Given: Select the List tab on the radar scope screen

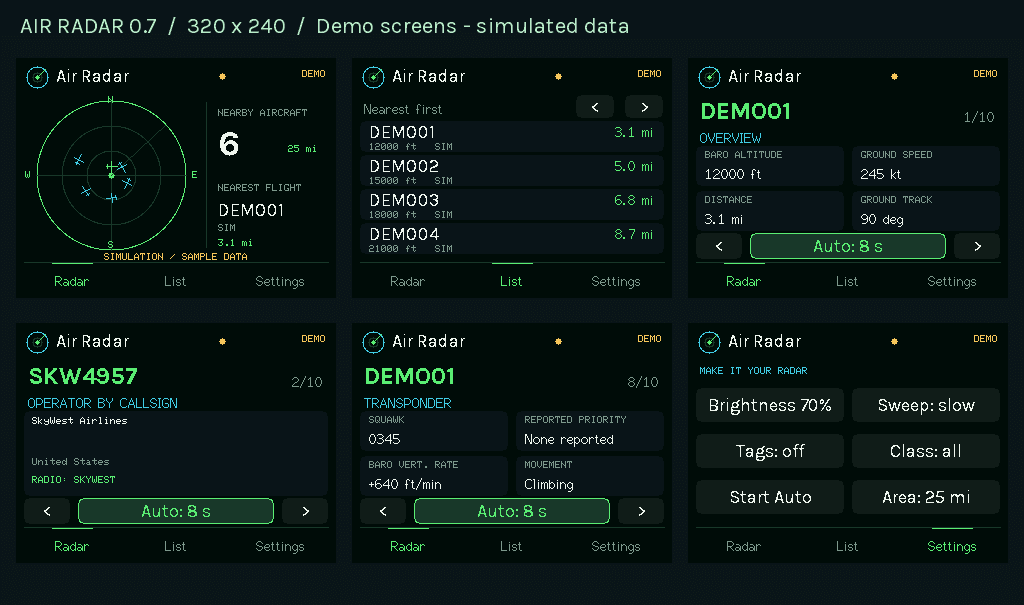Looking at the screenshot, I should click(x=175, y=282).
